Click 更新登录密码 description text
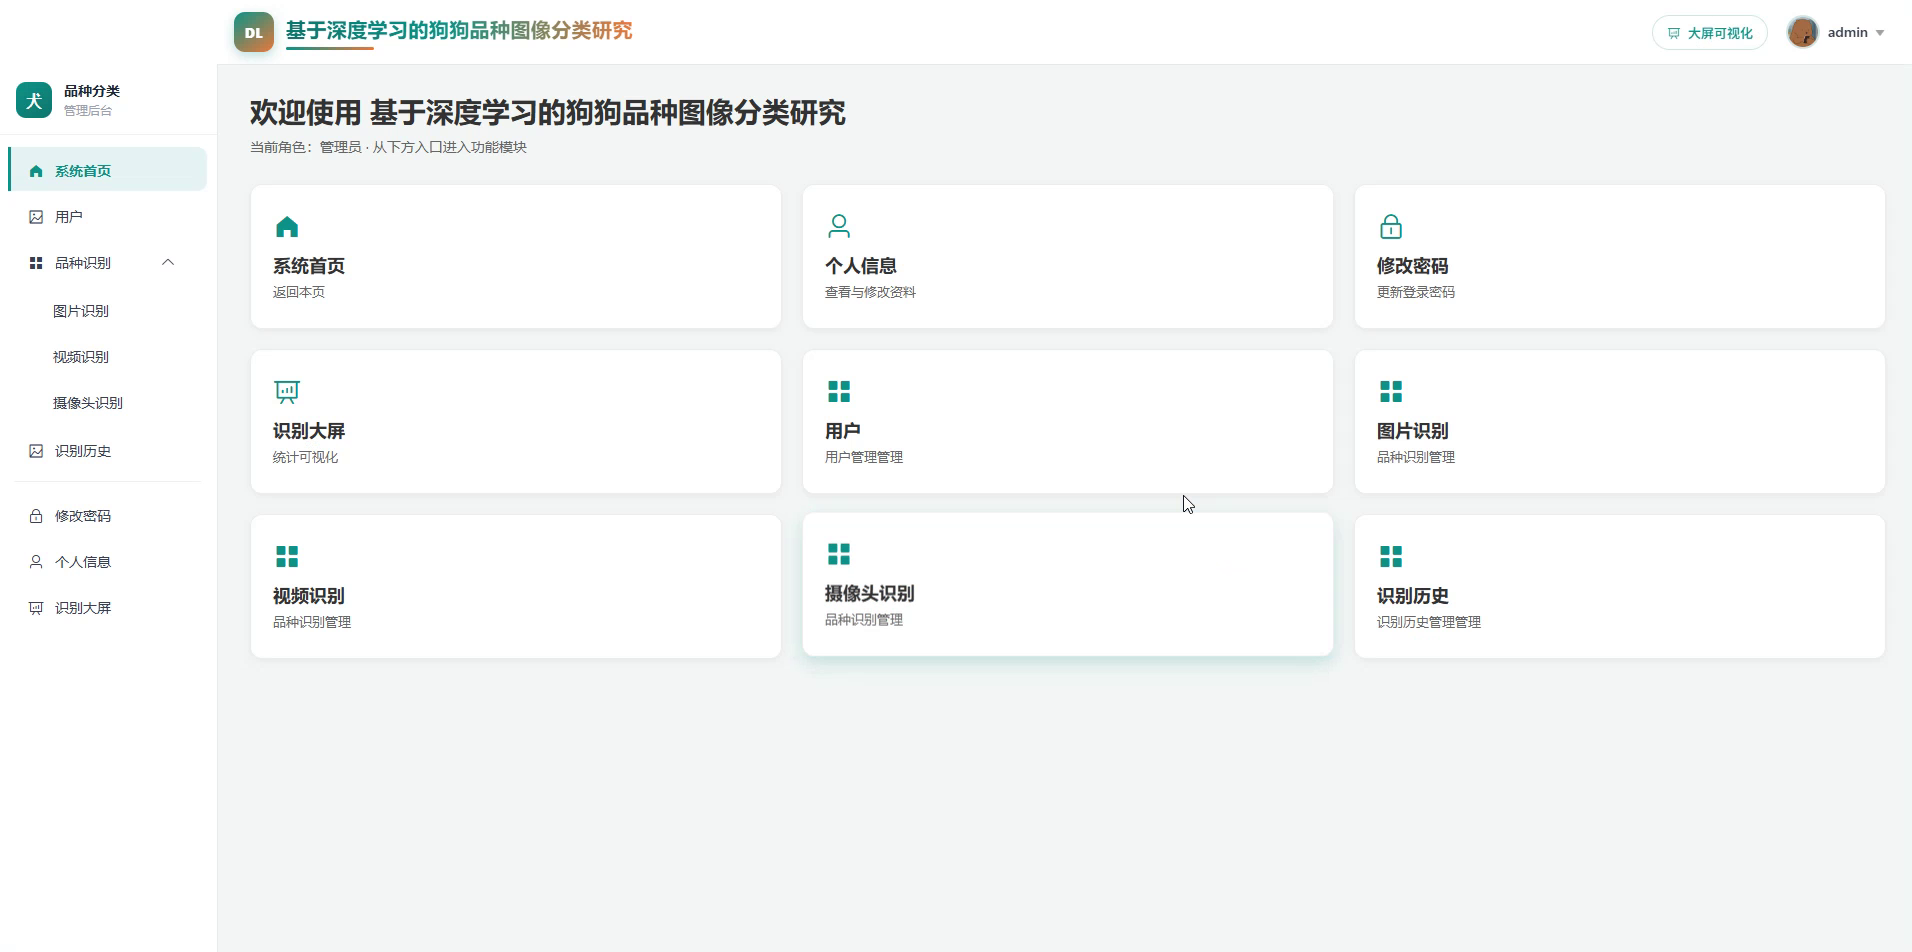 click(x=1416, y=292)
